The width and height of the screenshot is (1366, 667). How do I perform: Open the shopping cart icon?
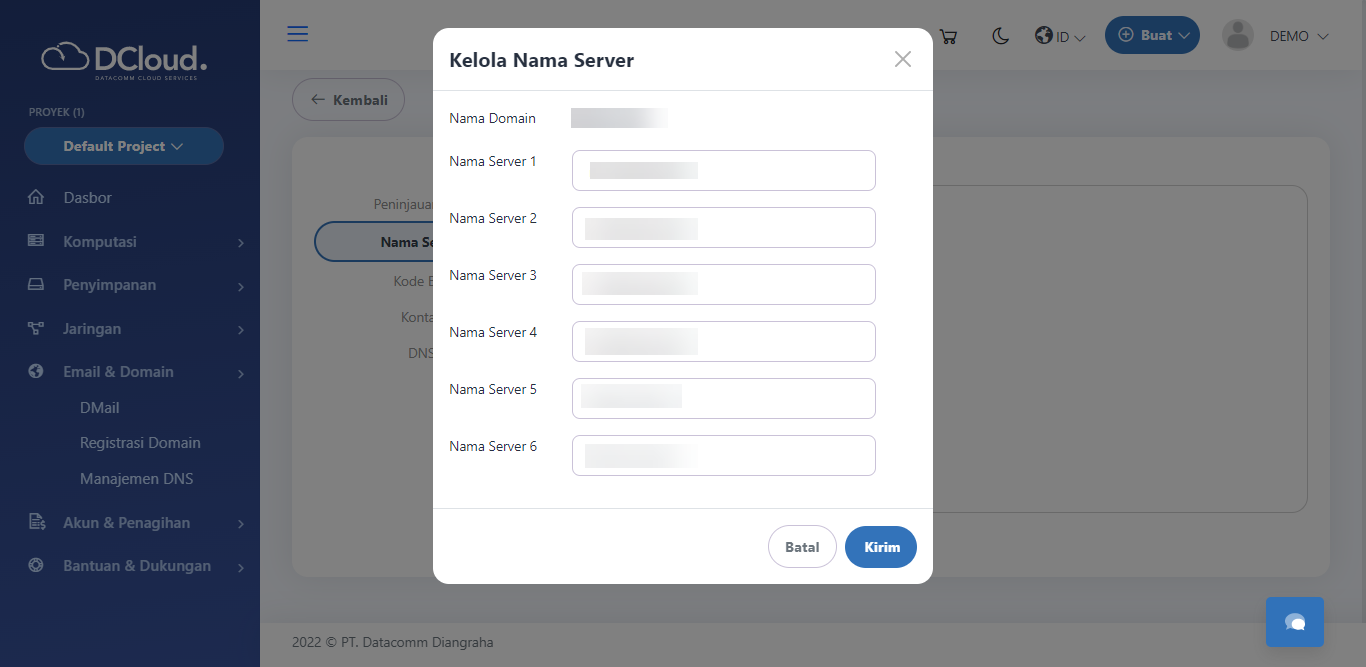tap(947, 35)
